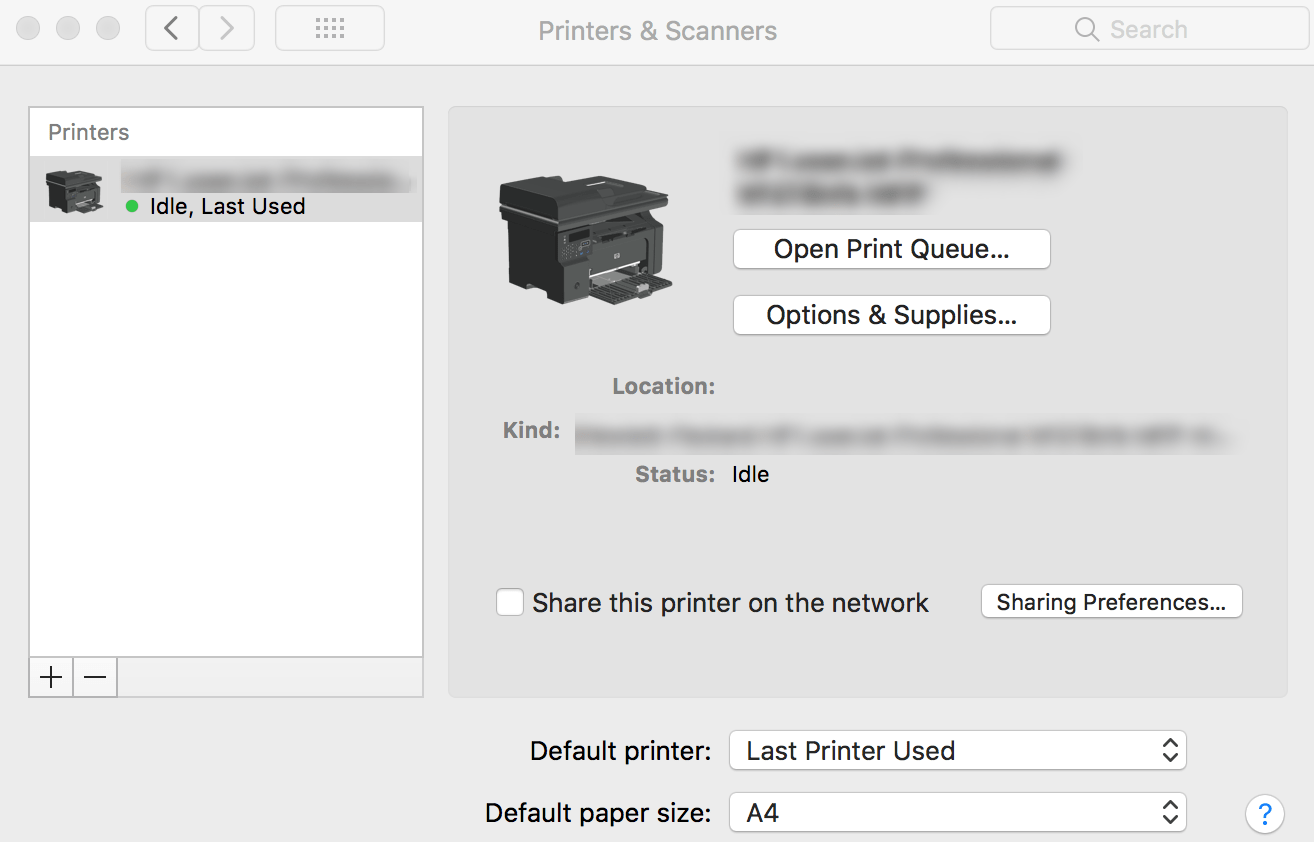Screen dimensions: 1314x842
Task: Click inside the Search input field
Action: coord(1160,29)
